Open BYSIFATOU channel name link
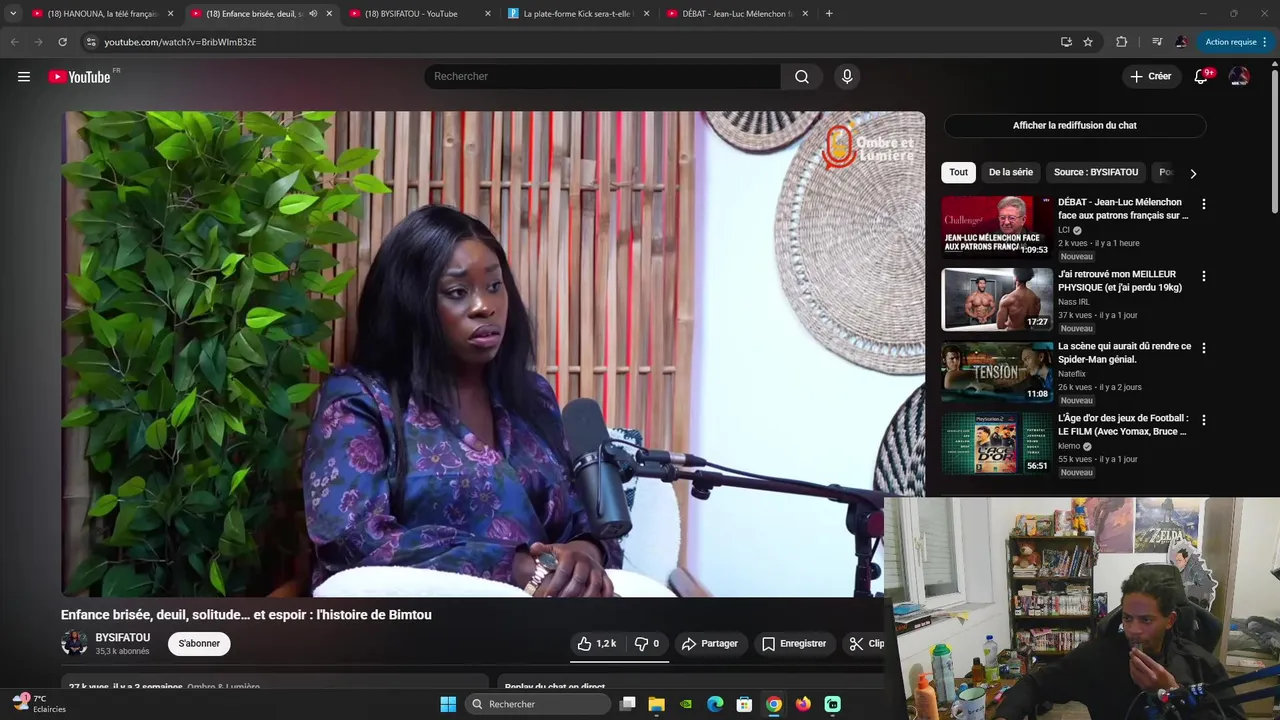 pyautogui.click(x=123, y=638)
